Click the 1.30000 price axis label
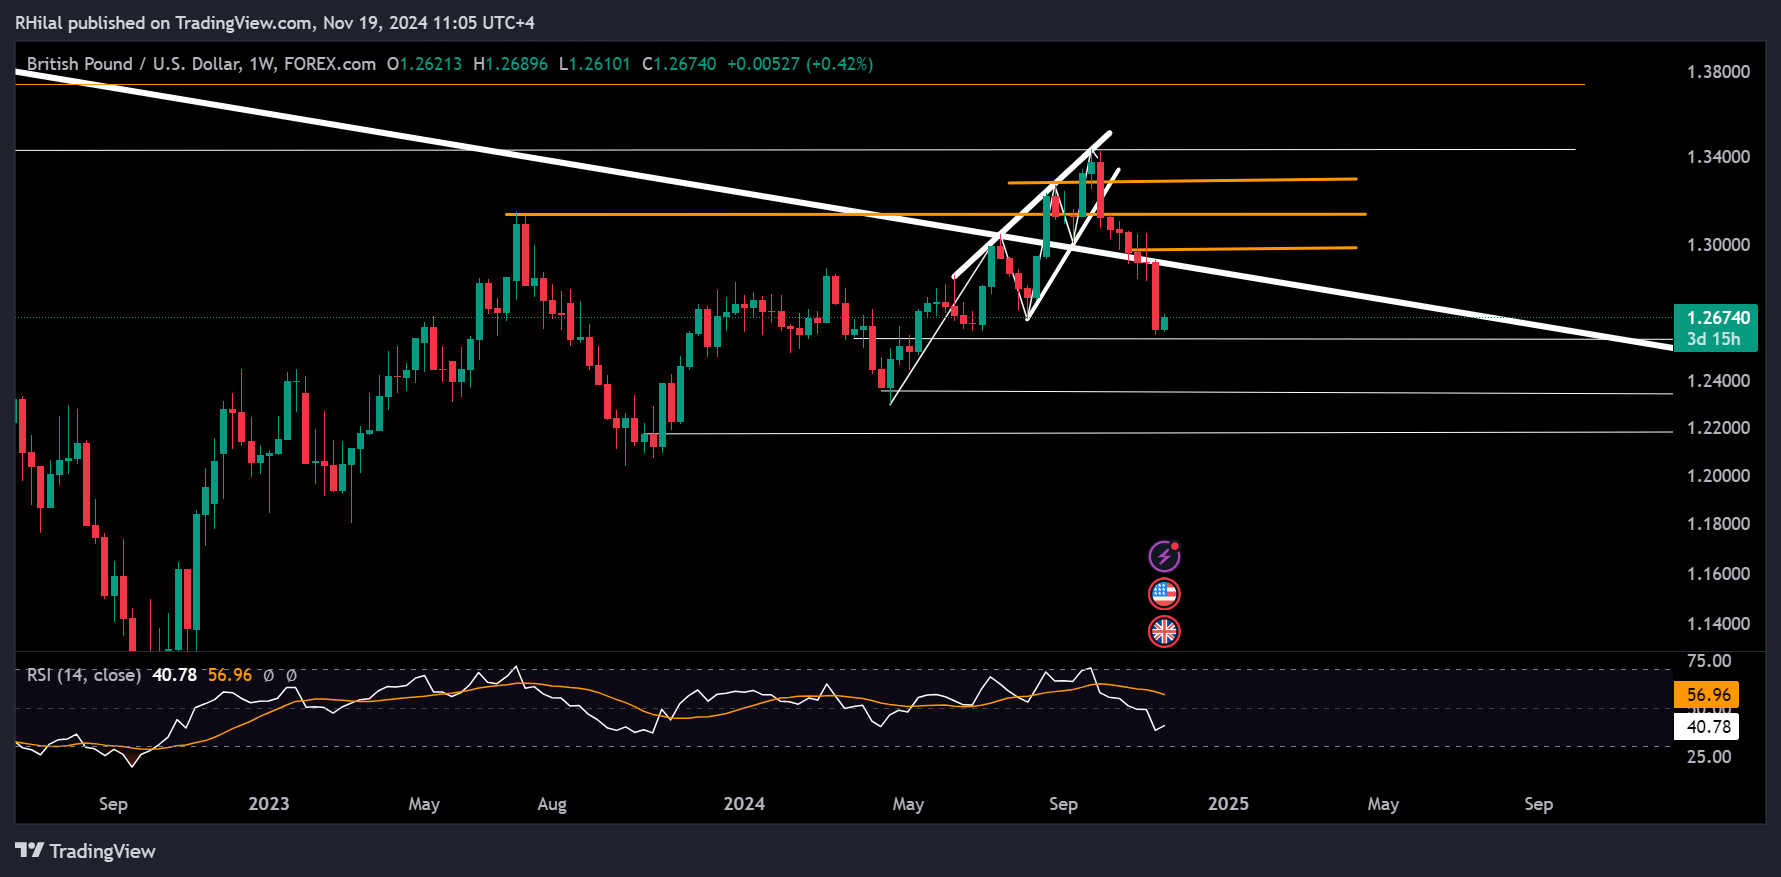The width and height of the screenshot is (1781, 877). pos(1718,245)
